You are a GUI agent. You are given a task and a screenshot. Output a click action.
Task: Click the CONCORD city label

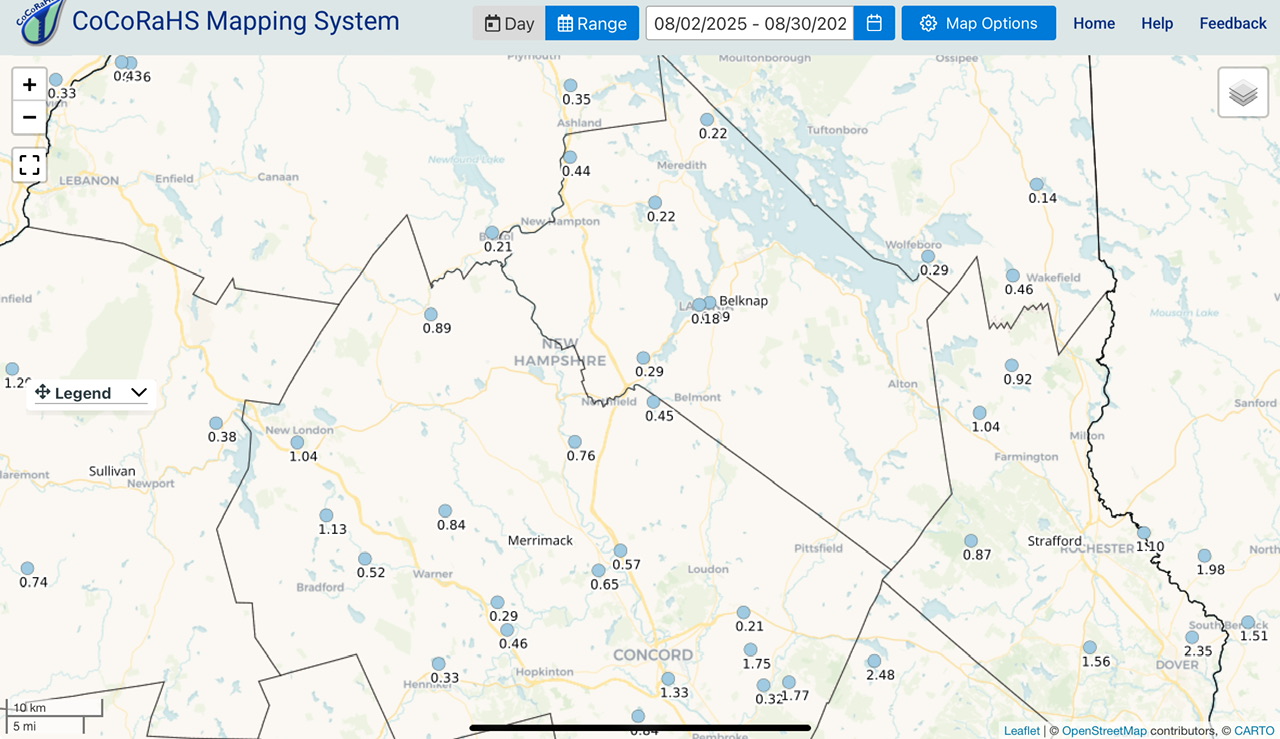653,655
